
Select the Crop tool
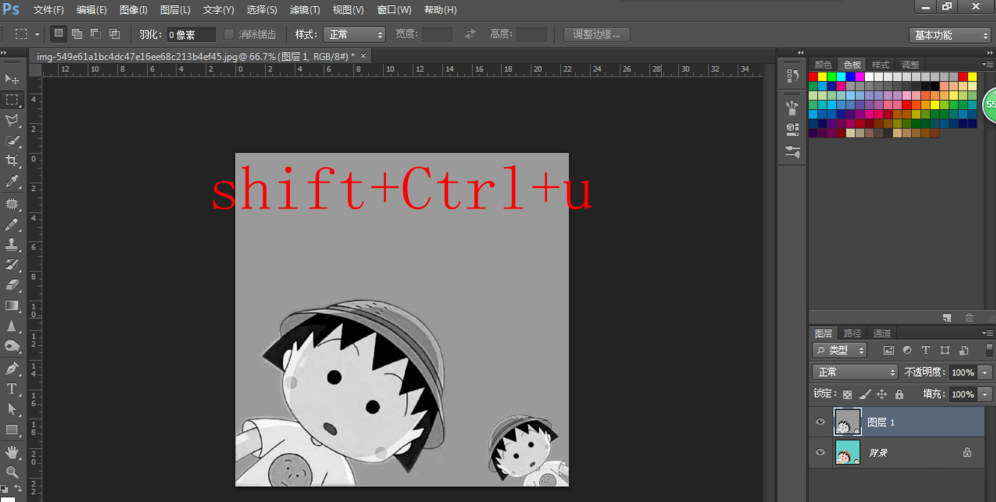[x=12, y=161]
